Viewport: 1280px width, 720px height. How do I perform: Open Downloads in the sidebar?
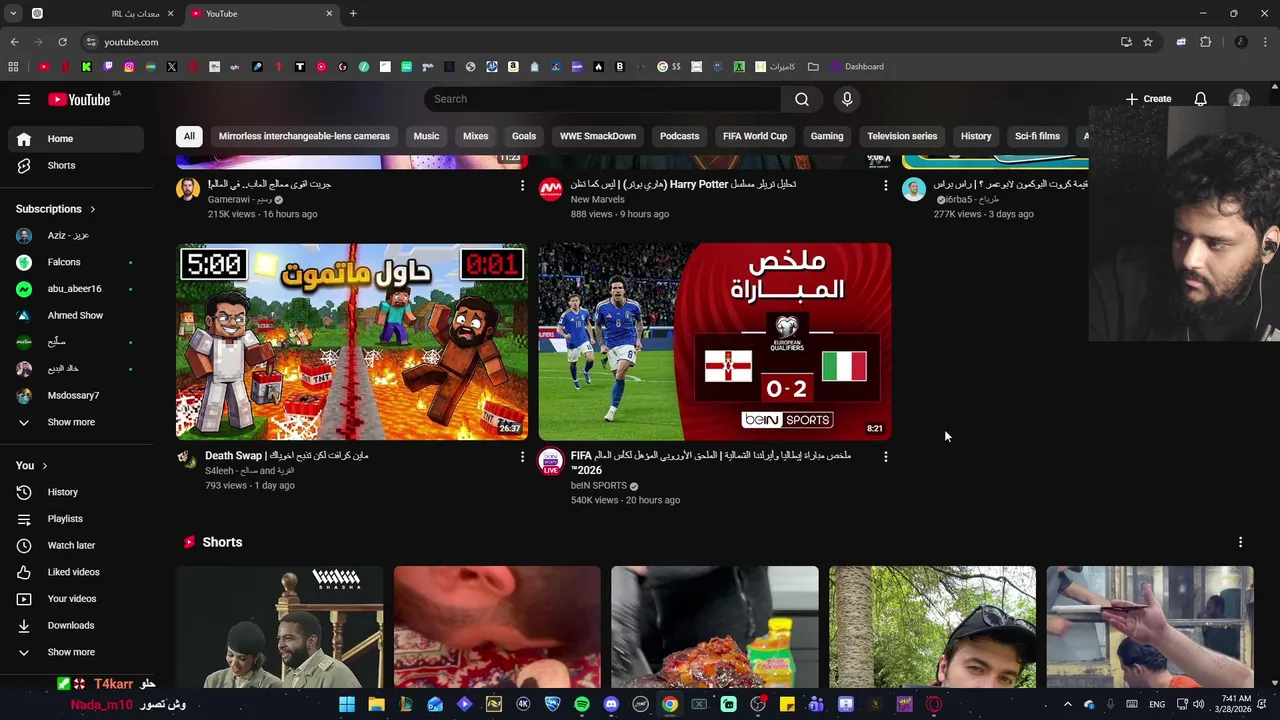tap(76, 625)
